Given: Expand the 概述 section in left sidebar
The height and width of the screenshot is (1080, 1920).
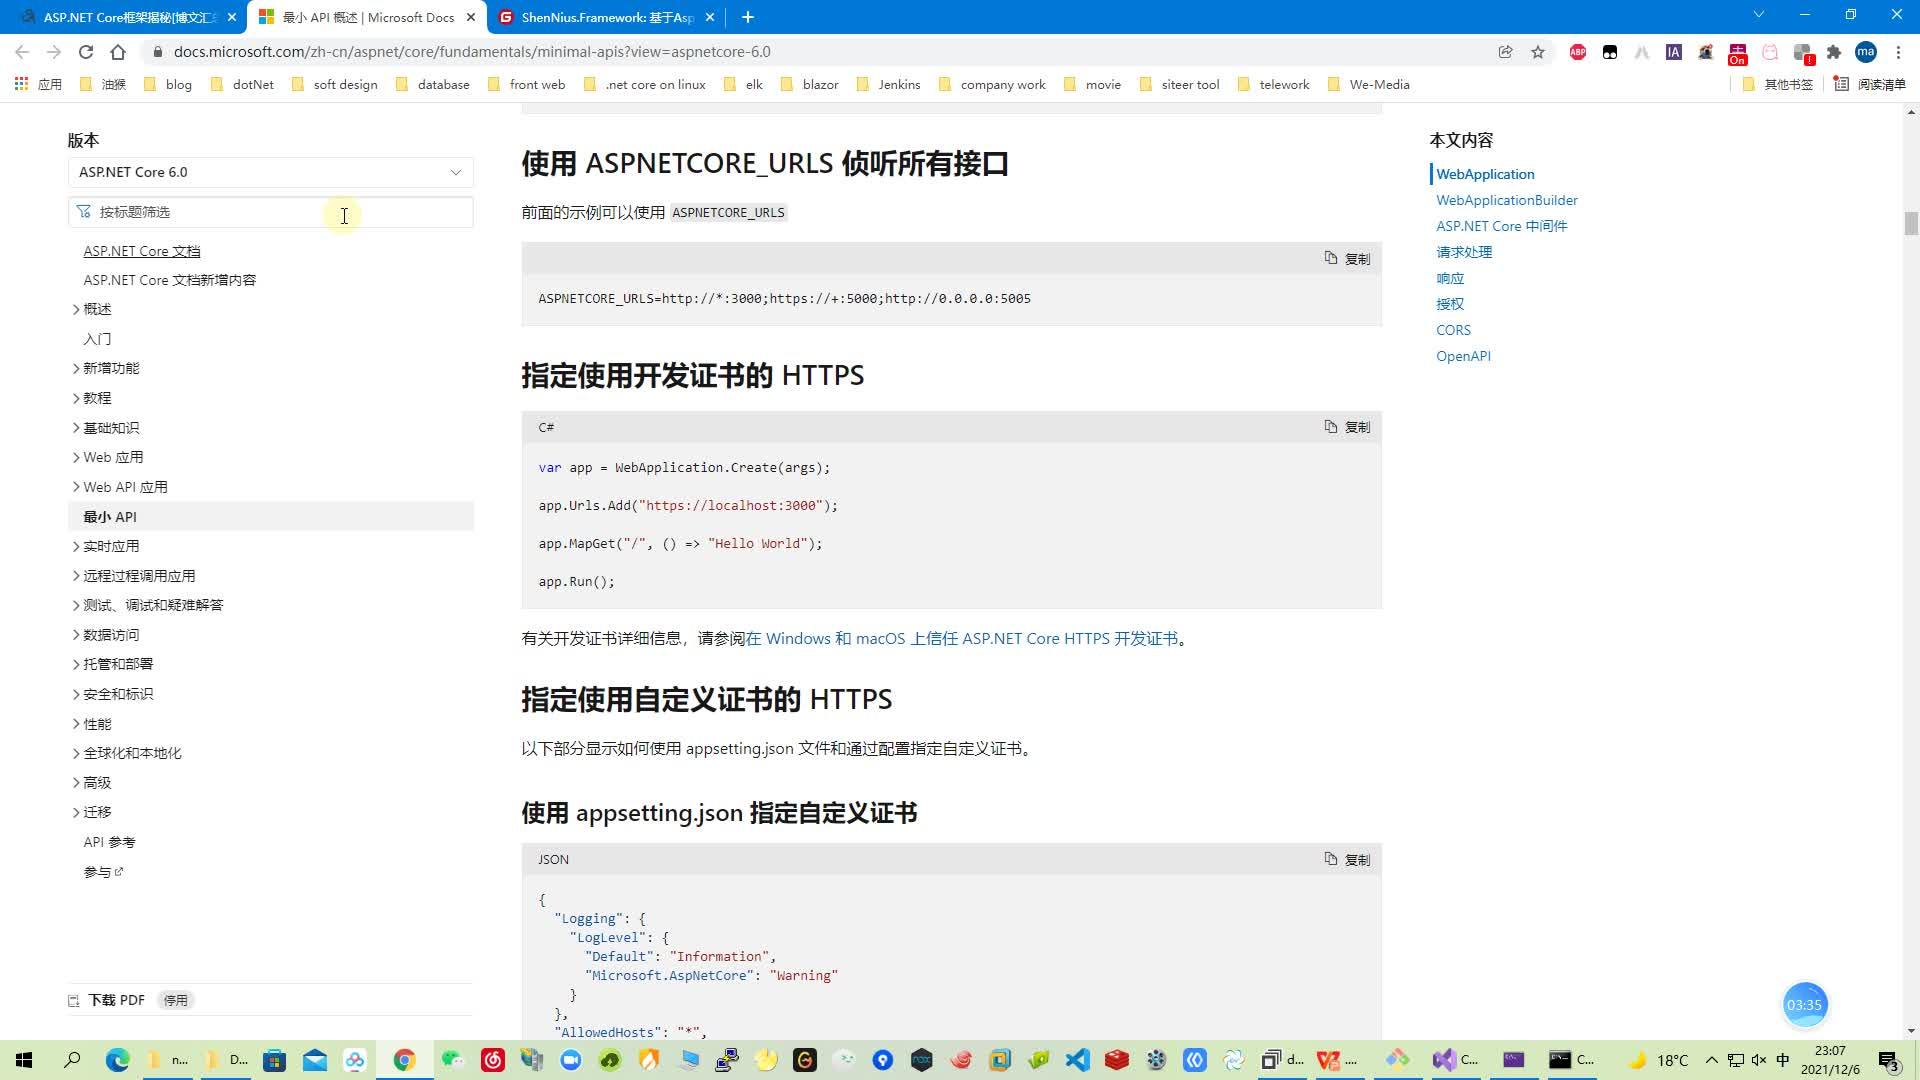Looking at the screenshot, I should [75, 307].
